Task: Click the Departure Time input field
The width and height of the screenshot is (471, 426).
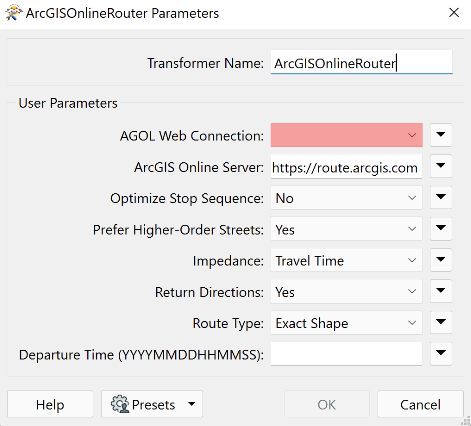Action: coord(347,354)
